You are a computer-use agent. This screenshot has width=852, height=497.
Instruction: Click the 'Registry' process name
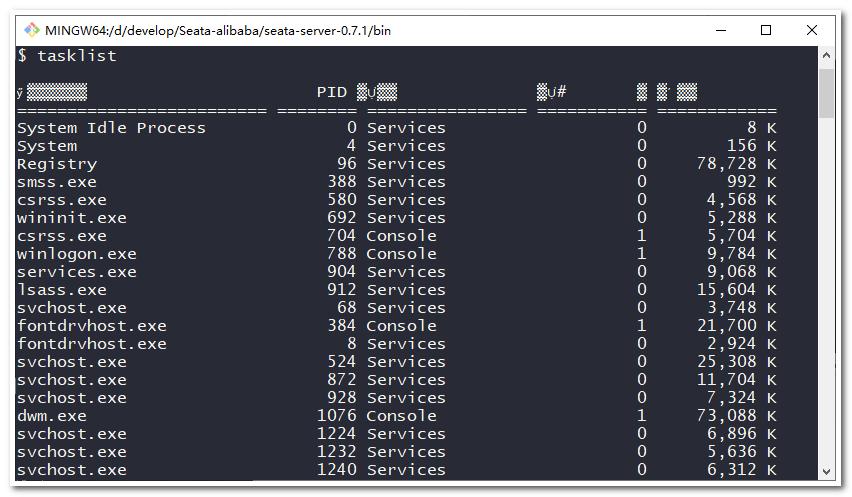(57, 164)
